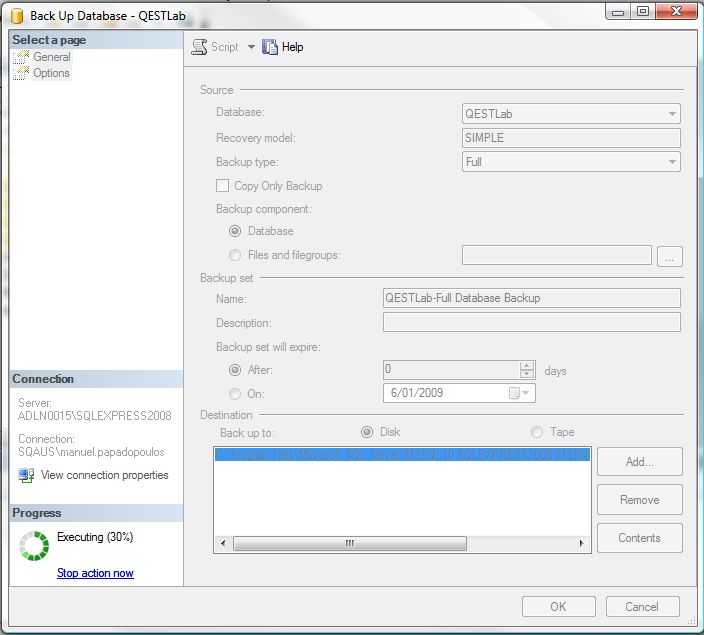Click the executing progress spinner icon
Screen dimensions: 704x635
[35, 546]
